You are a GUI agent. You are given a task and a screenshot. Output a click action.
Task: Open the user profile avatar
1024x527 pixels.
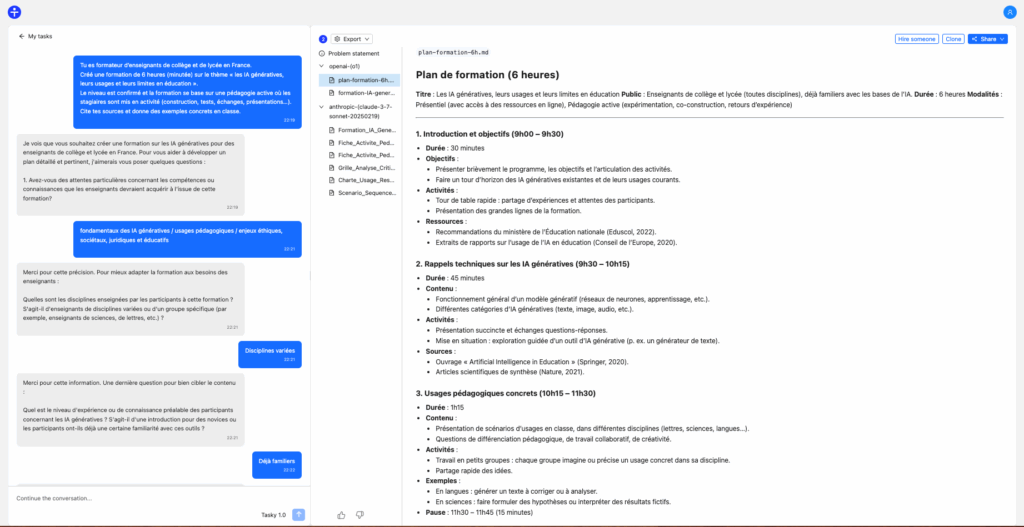click(1009, 12)
